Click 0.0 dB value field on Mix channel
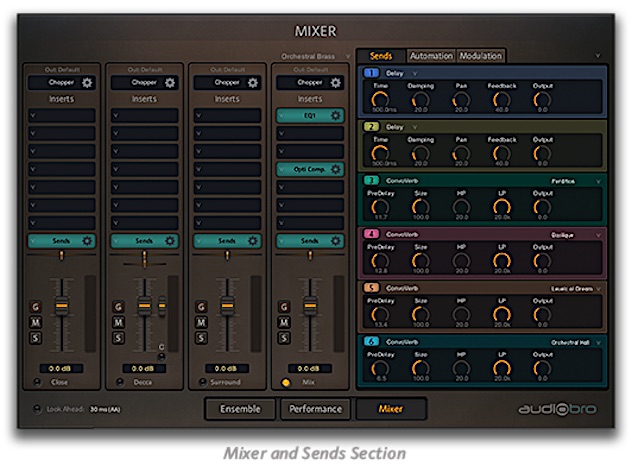 [x=310, y=368]
